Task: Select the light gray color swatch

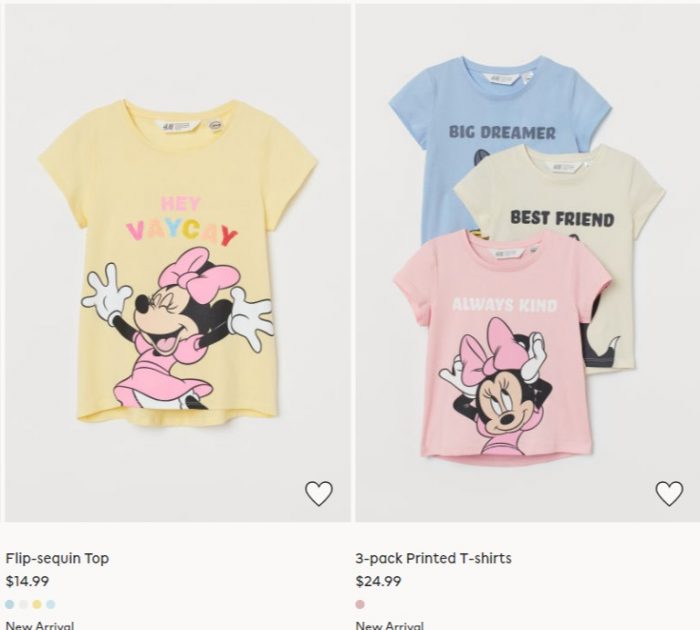Action: coord(23,605)
